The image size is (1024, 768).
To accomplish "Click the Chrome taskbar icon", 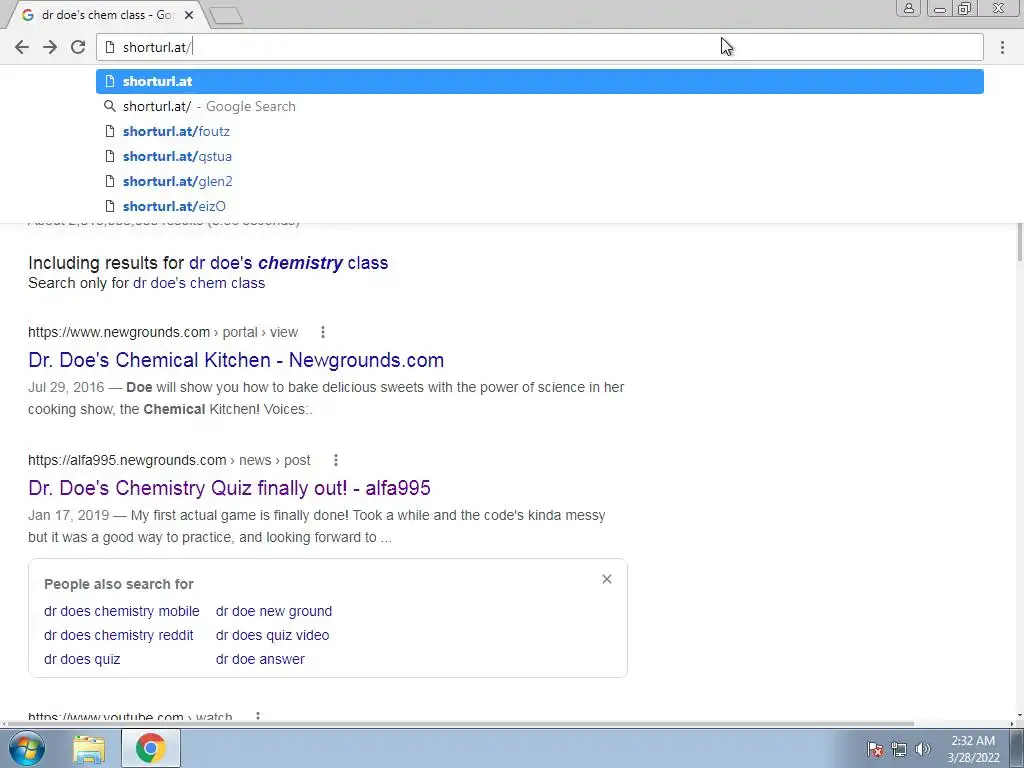I will pos(151,748).
